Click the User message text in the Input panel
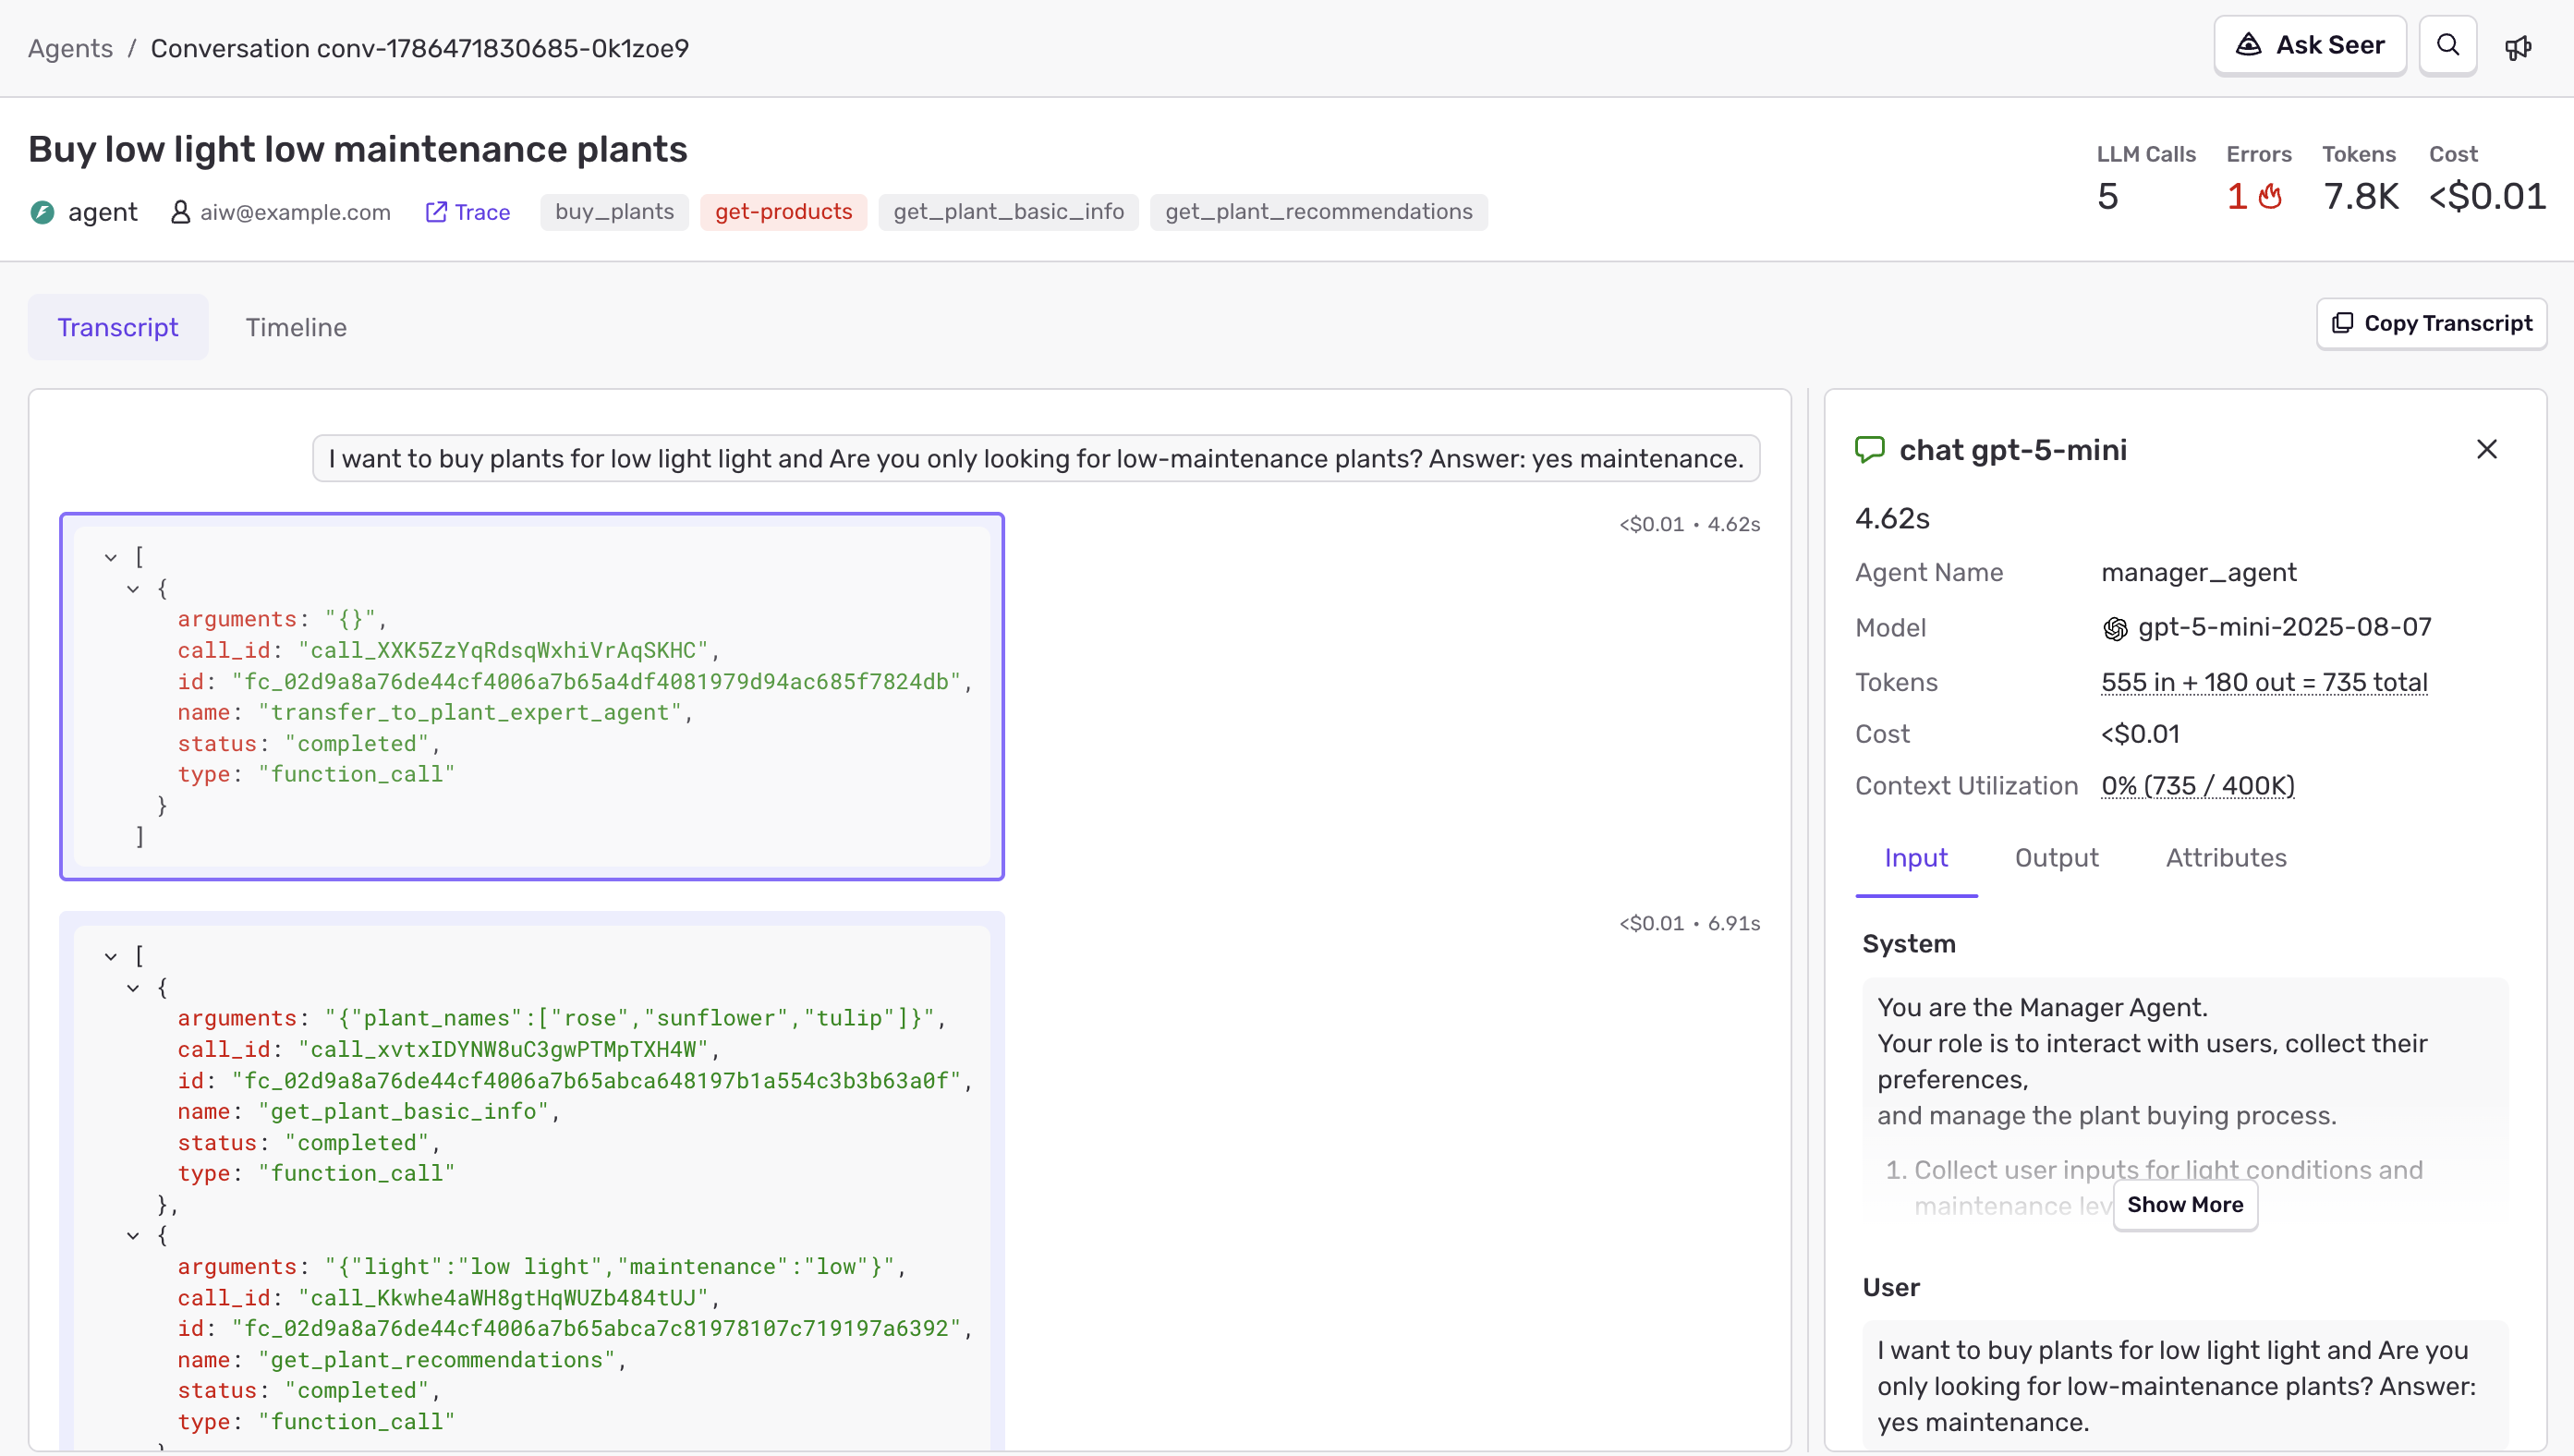Screen dimensions: 2574x1456 [2177, 1386]
